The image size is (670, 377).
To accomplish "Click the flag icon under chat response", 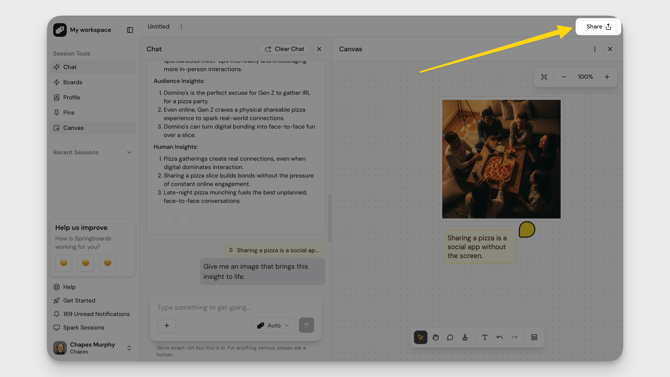I will coord(203,220).
